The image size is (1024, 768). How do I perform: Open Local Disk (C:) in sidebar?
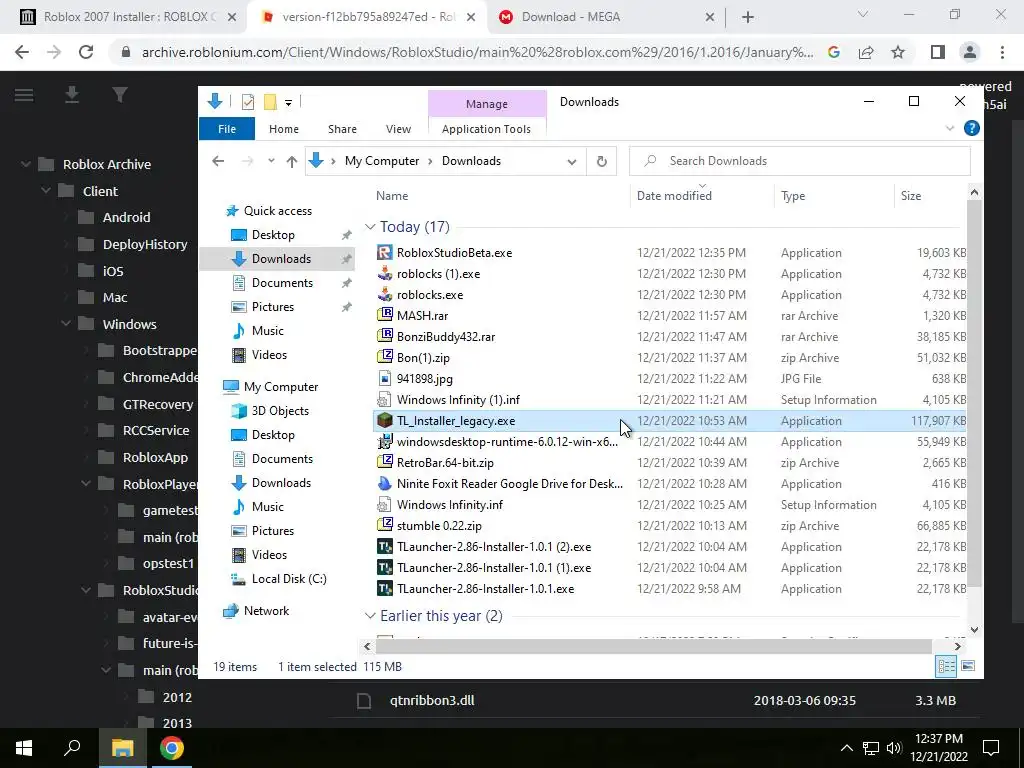tap(289, 579)
